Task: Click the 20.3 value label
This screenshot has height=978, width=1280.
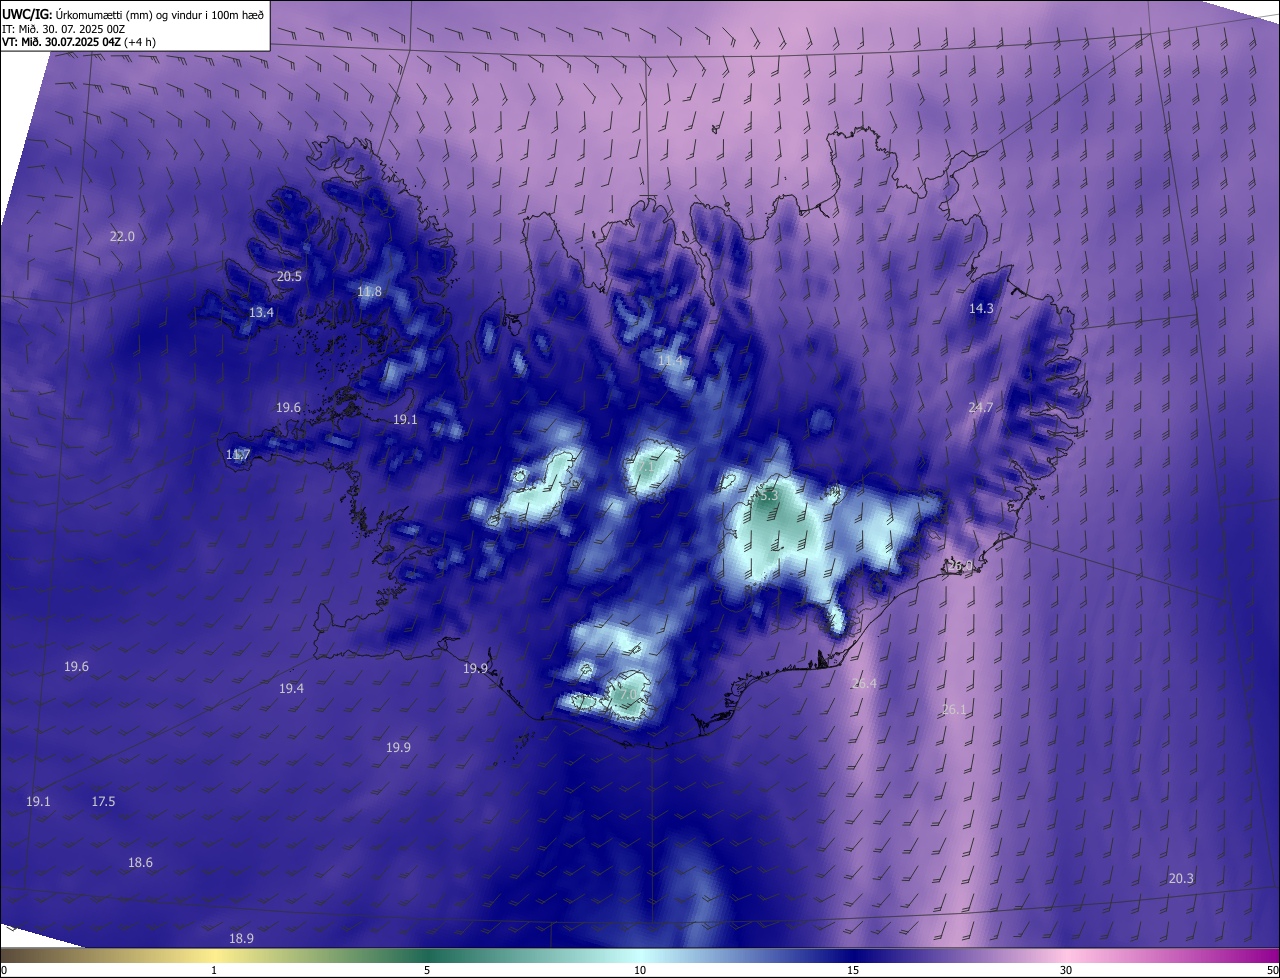Action: tap(1181, 878)
